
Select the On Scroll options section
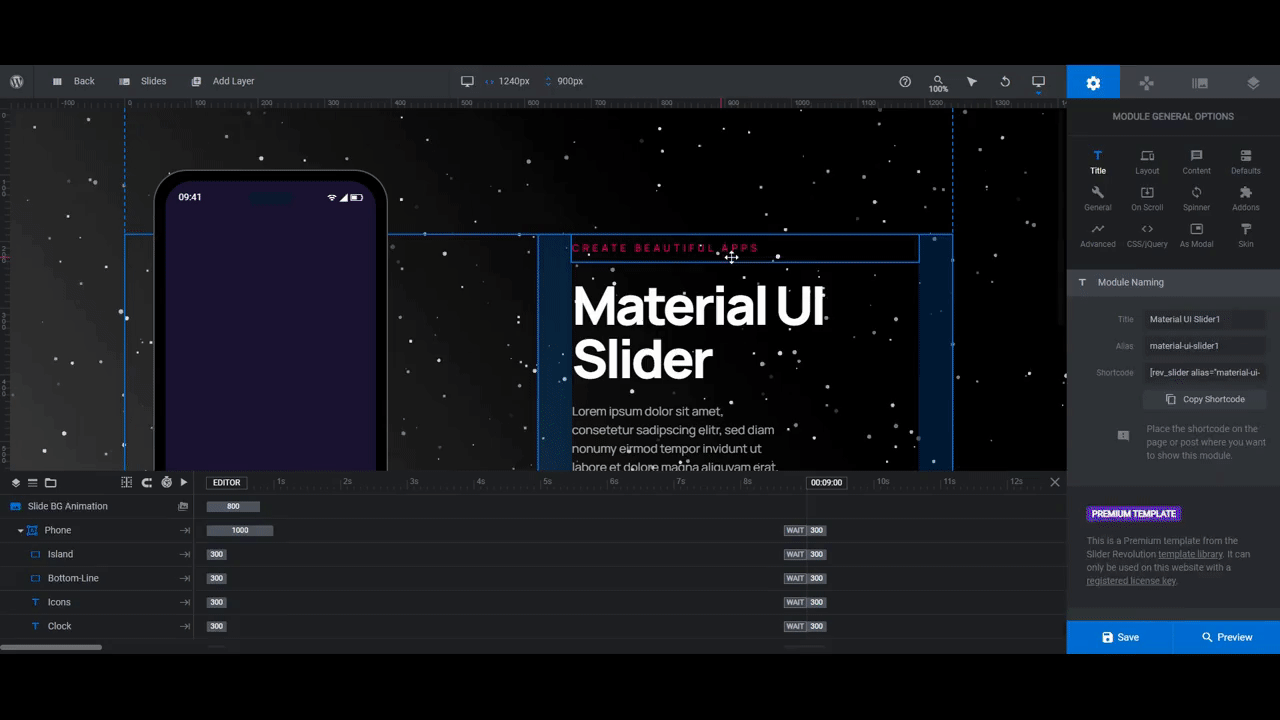tap(1147, 199)
